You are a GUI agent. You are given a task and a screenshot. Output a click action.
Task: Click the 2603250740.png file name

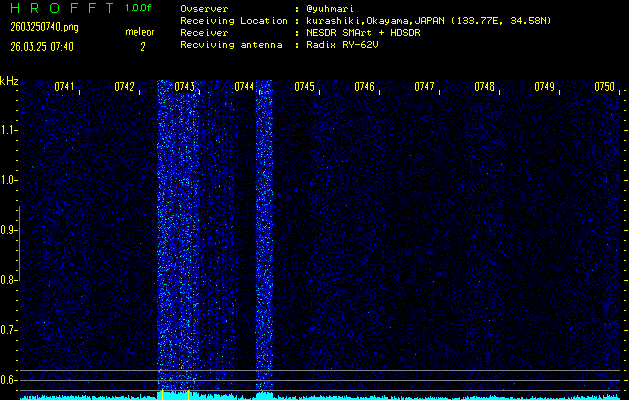[50, 27]
